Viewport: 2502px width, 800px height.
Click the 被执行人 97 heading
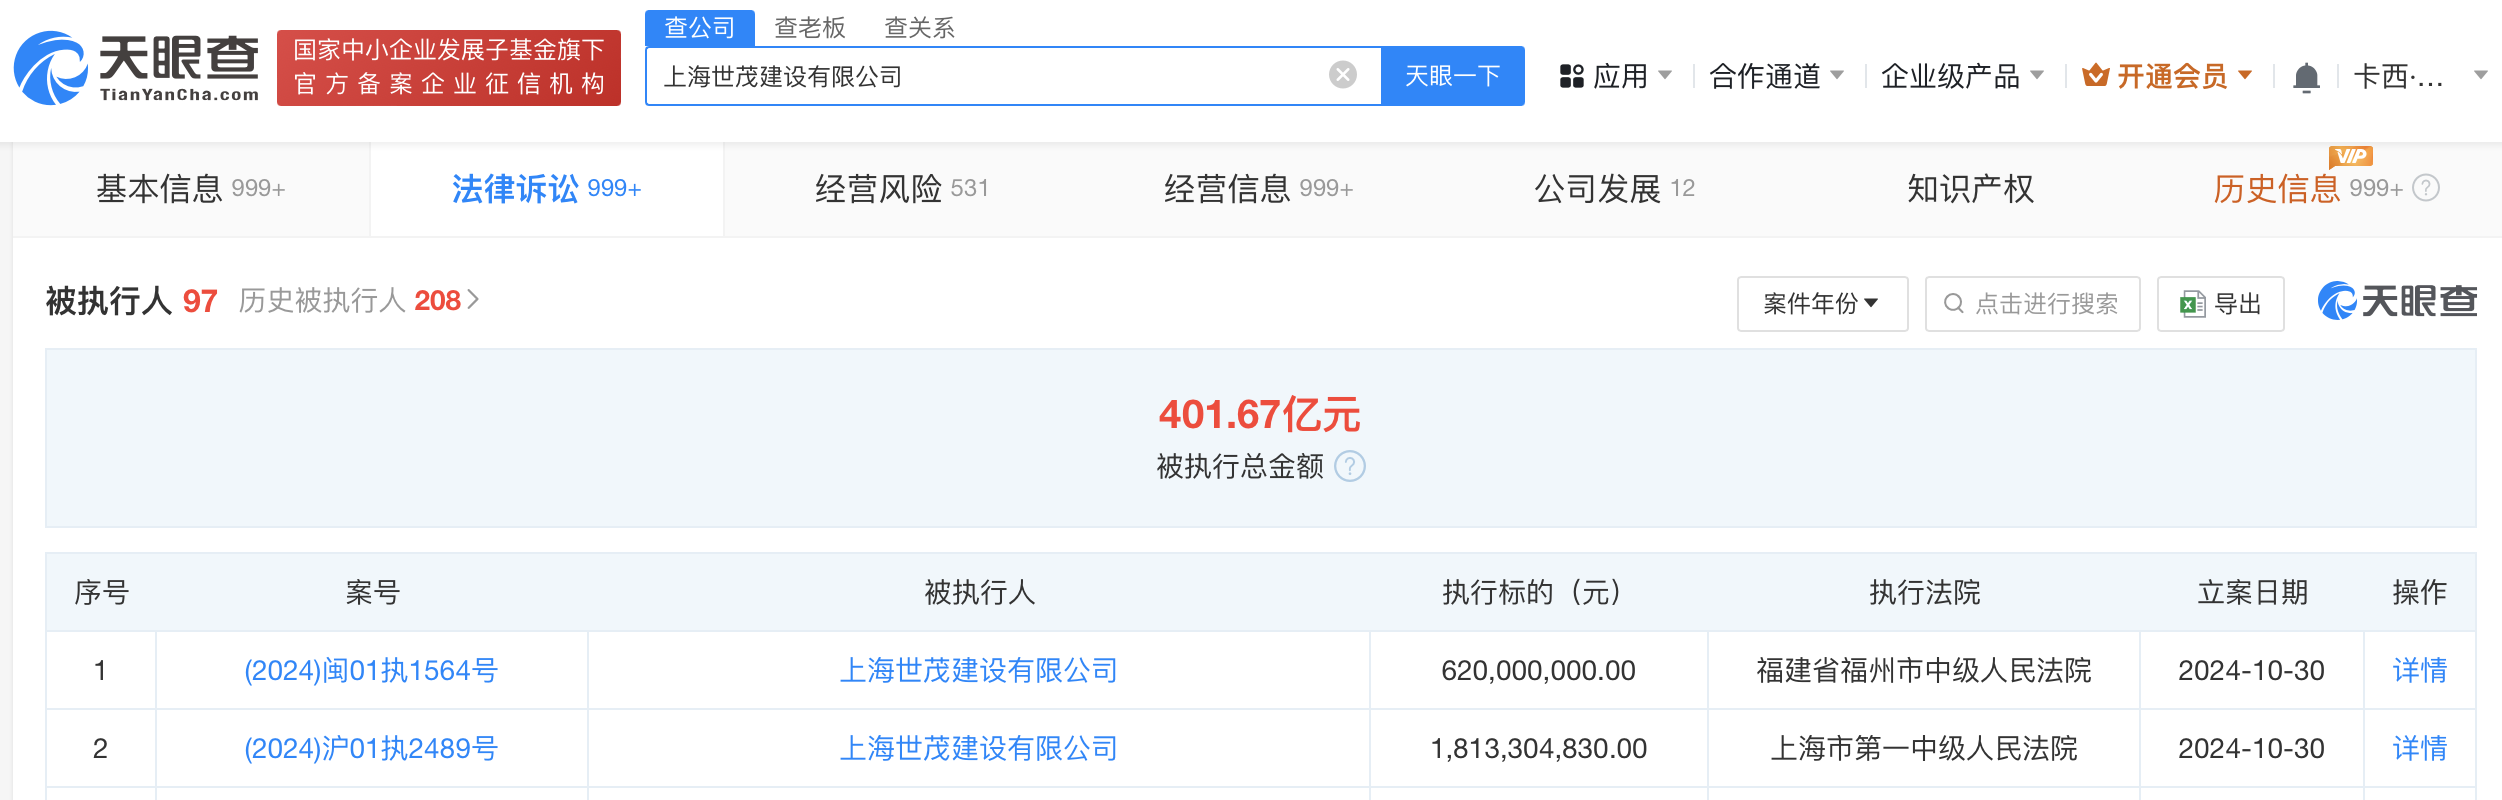click(131, 300)
